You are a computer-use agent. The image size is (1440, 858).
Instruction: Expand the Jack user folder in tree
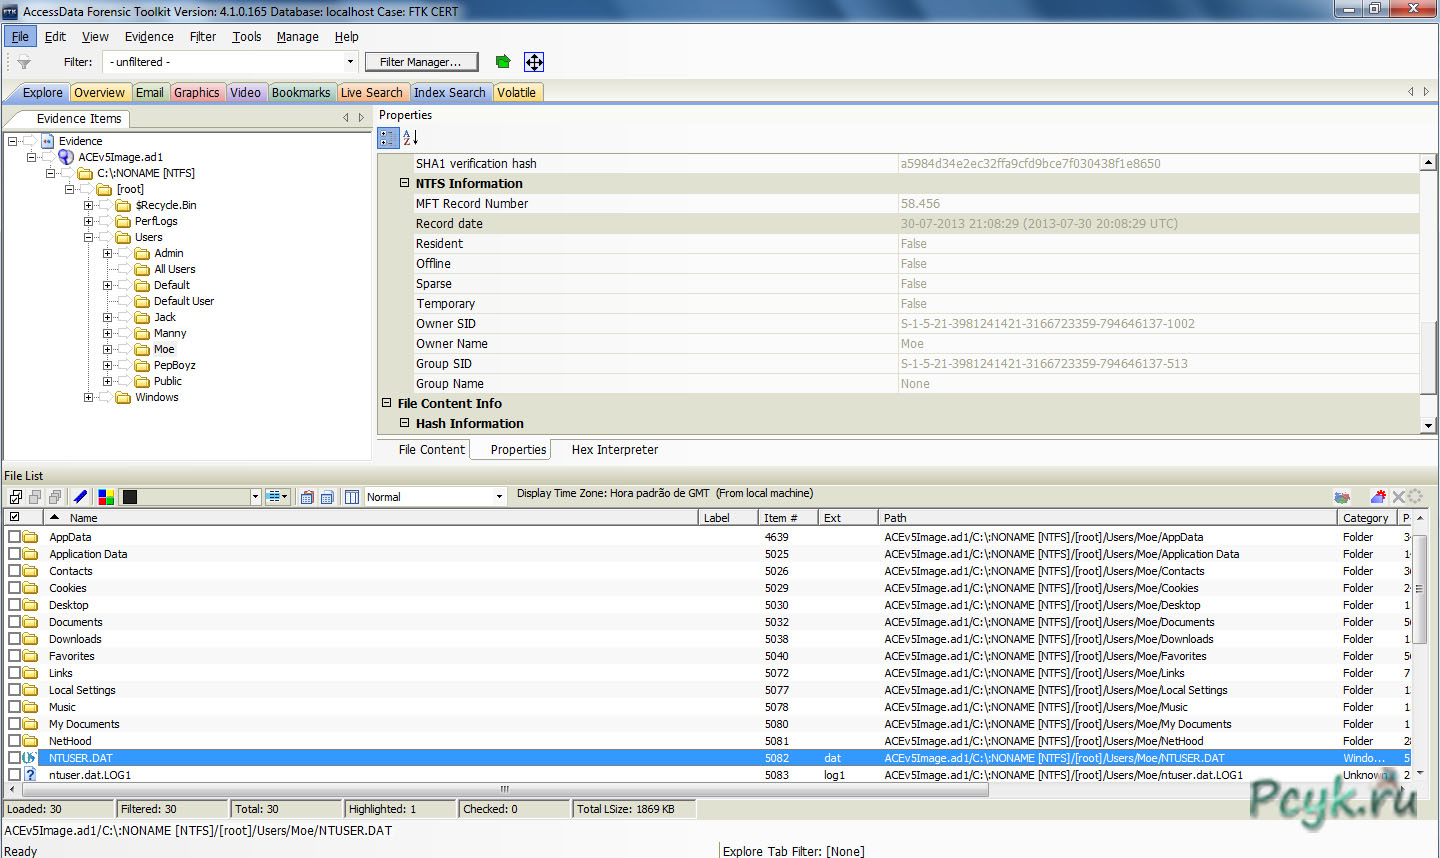click(107, 317)
